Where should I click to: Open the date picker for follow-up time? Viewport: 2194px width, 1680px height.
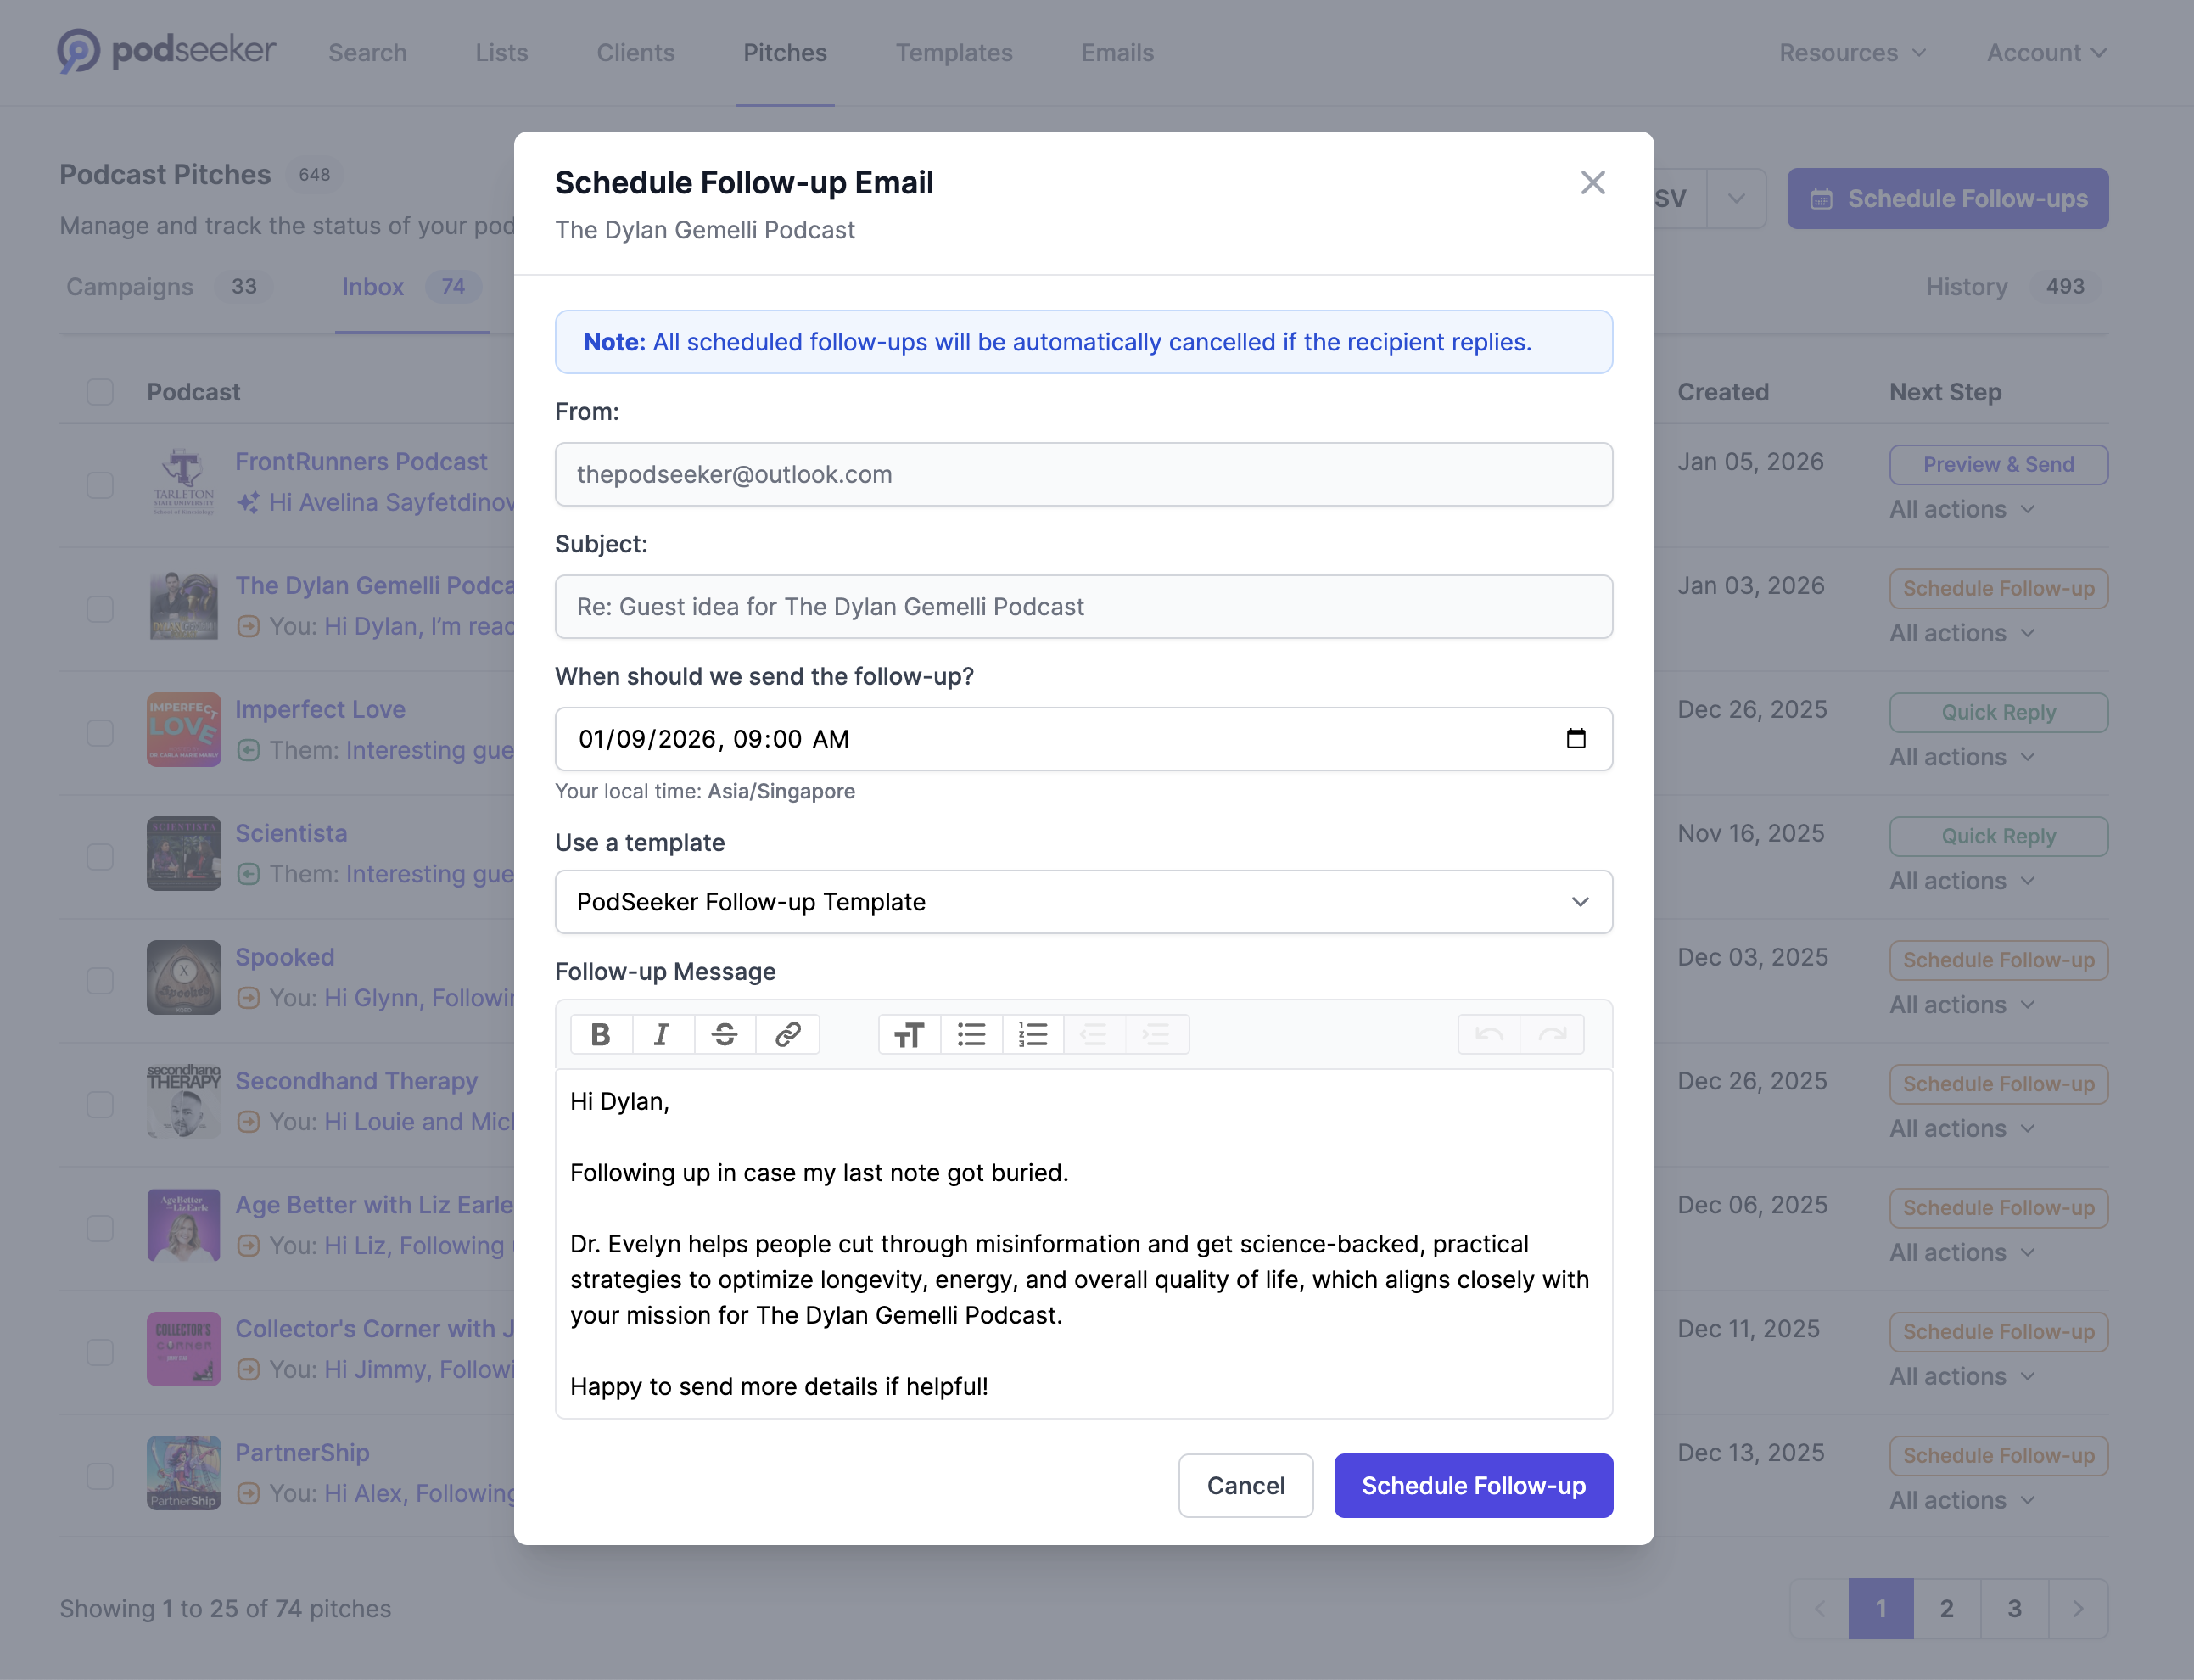coord(1577,739)
